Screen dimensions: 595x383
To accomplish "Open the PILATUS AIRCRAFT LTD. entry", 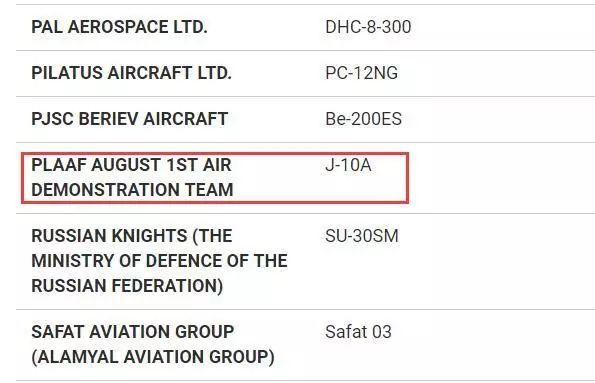I will click(131, 73).
